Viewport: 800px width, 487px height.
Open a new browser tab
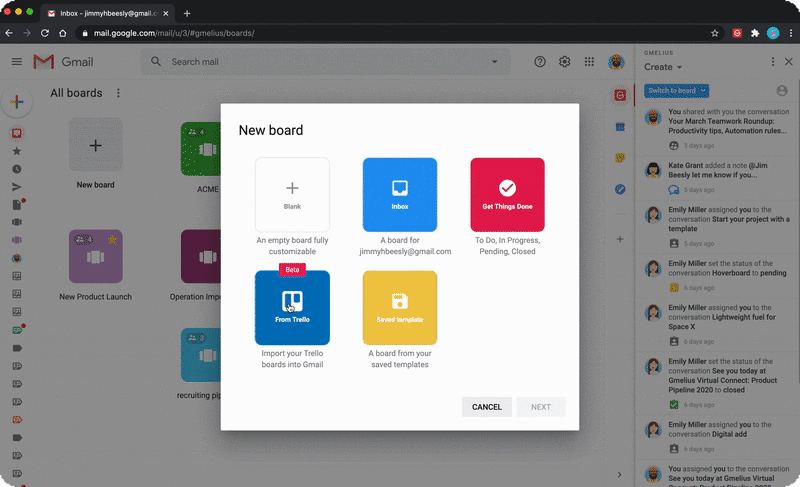187,14
